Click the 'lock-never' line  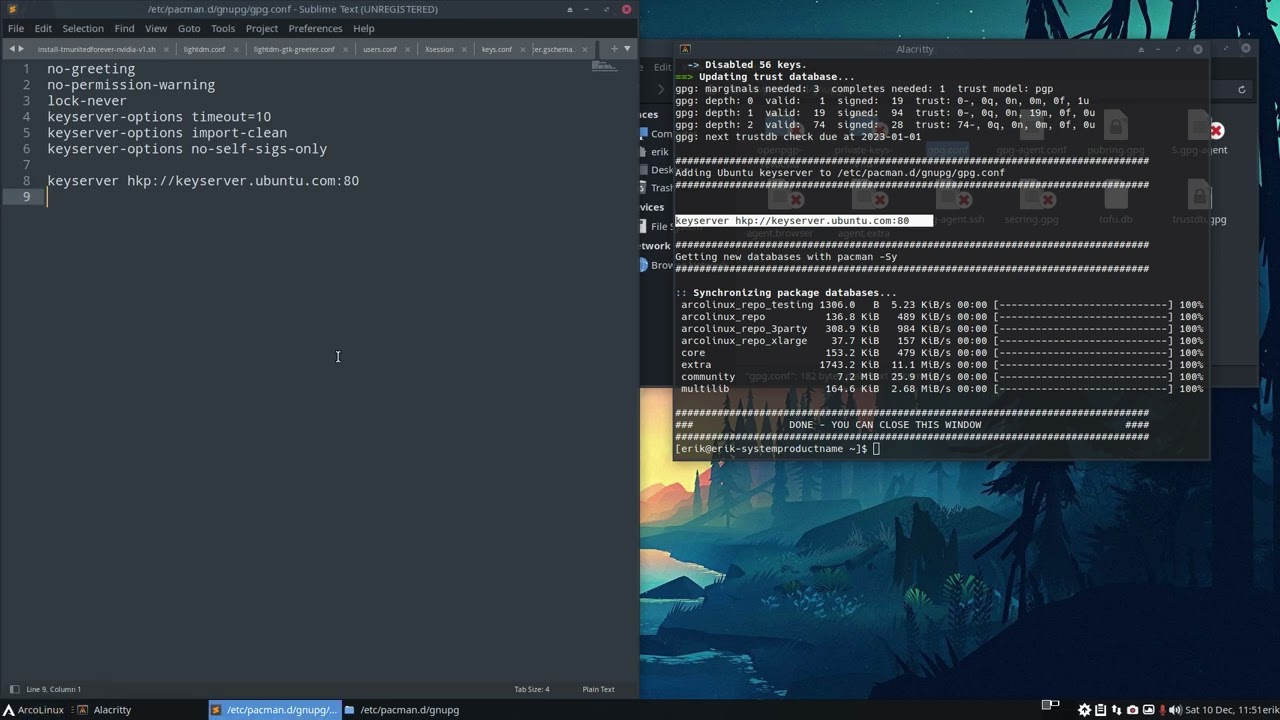click(87, 101)
